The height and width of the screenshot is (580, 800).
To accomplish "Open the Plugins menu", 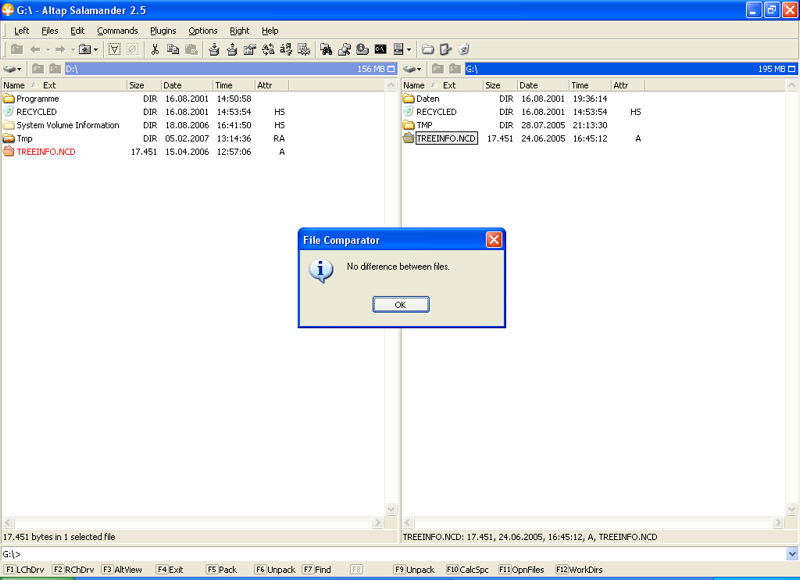I will click(x=163, y=31).
